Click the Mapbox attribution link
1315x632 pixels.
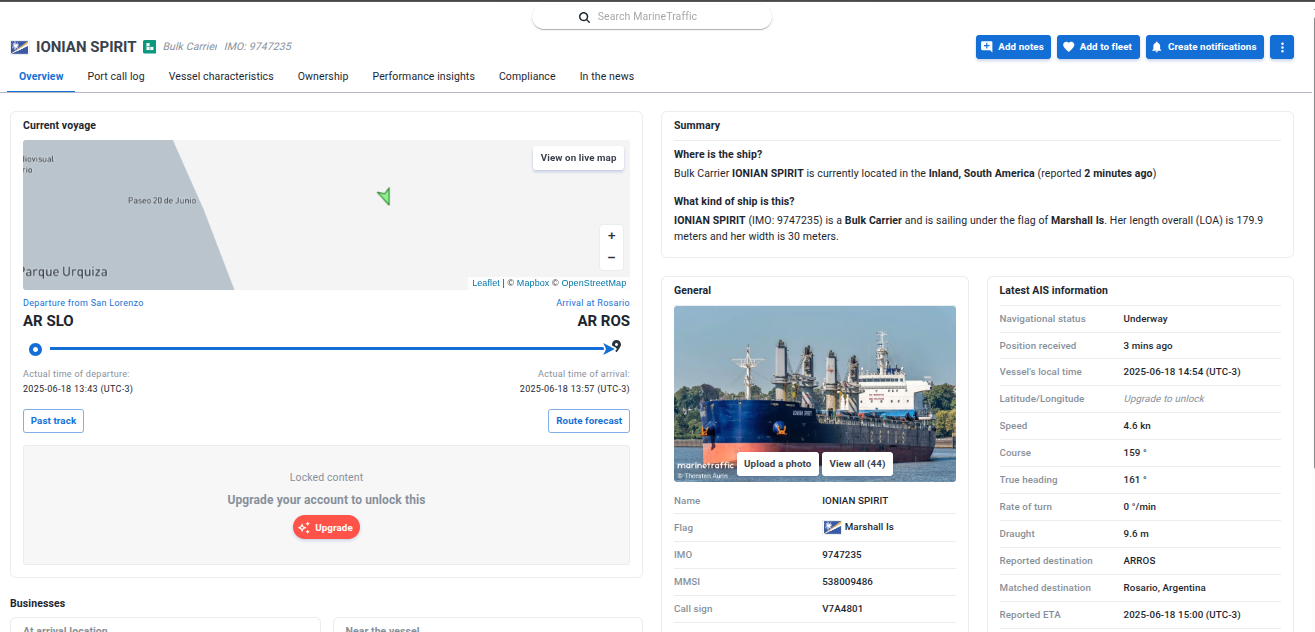coord(533,283)
